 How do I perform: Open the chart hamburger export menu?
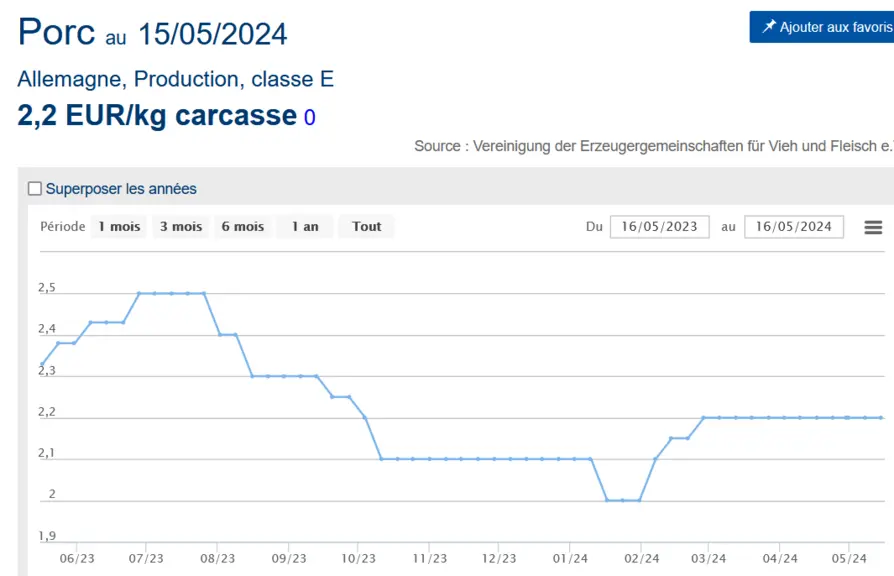(873, 227)
